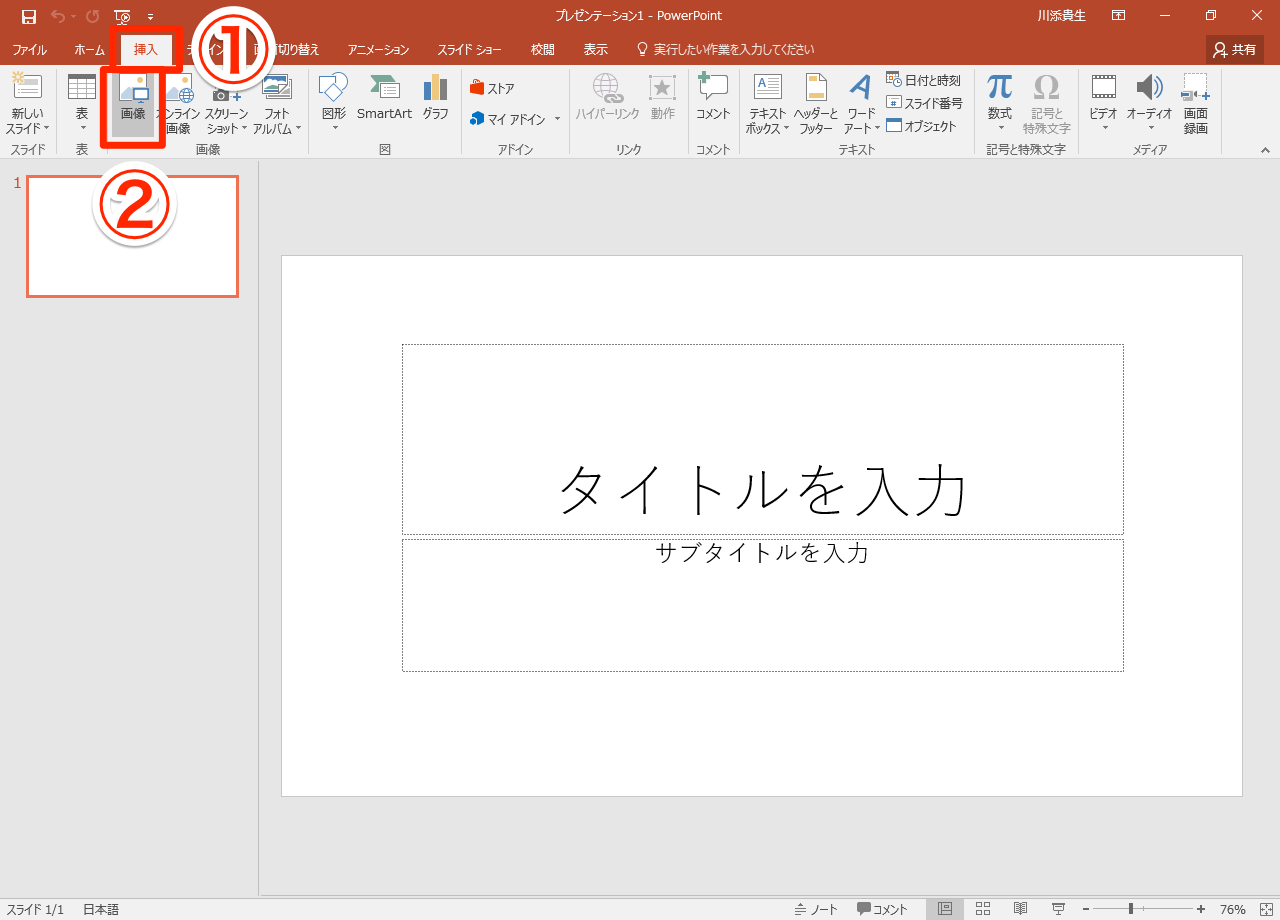Open the 表 table dropdown
This screenshot has width=1280, height=920.
point(82,103)
